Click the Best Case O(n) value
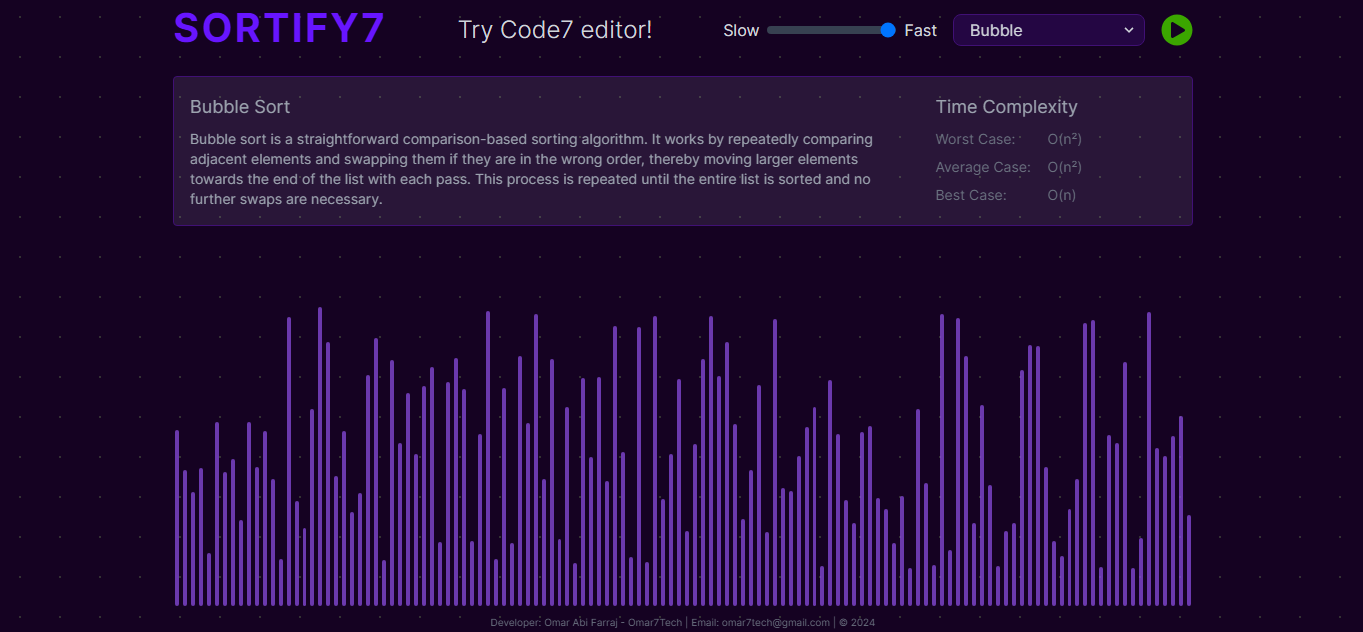The height and width of the screenshot is (632, 1363). tap(1061, 195)
